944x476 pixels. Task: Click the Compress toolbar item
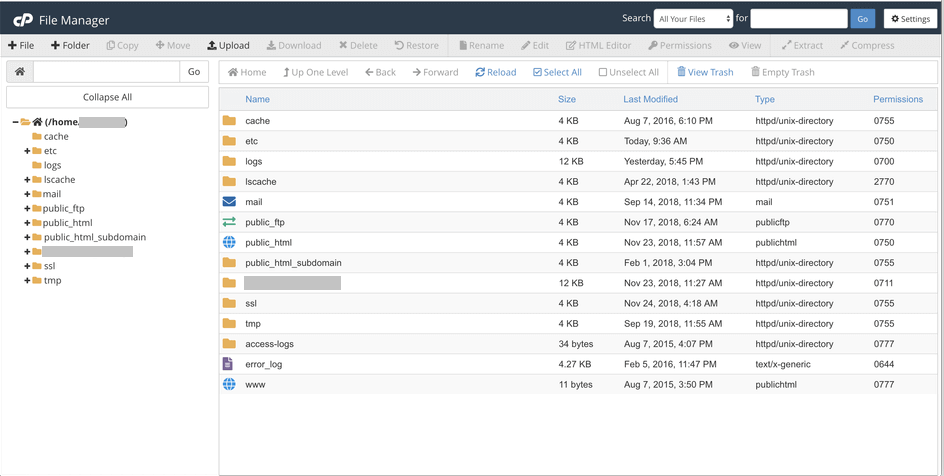867,45
